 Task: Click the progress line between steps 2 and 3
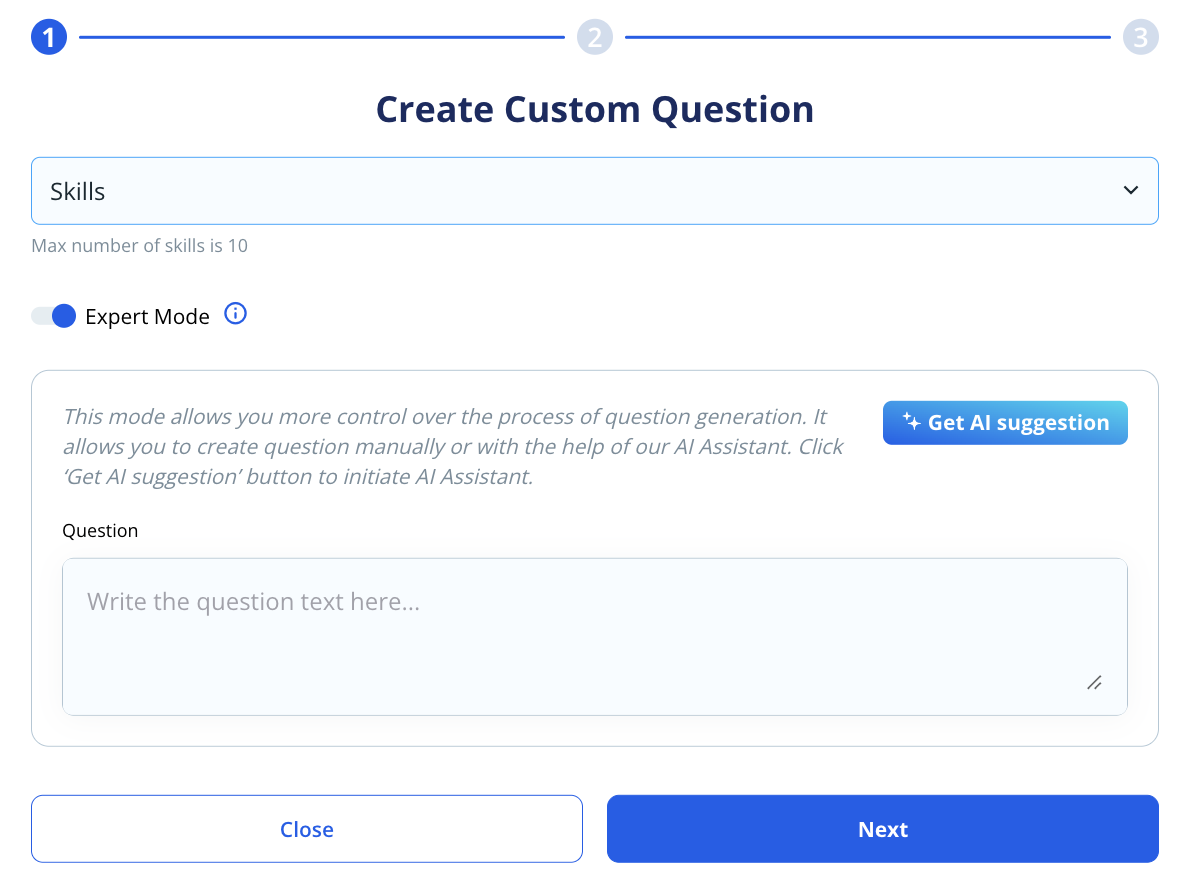(x=867, y=37)
